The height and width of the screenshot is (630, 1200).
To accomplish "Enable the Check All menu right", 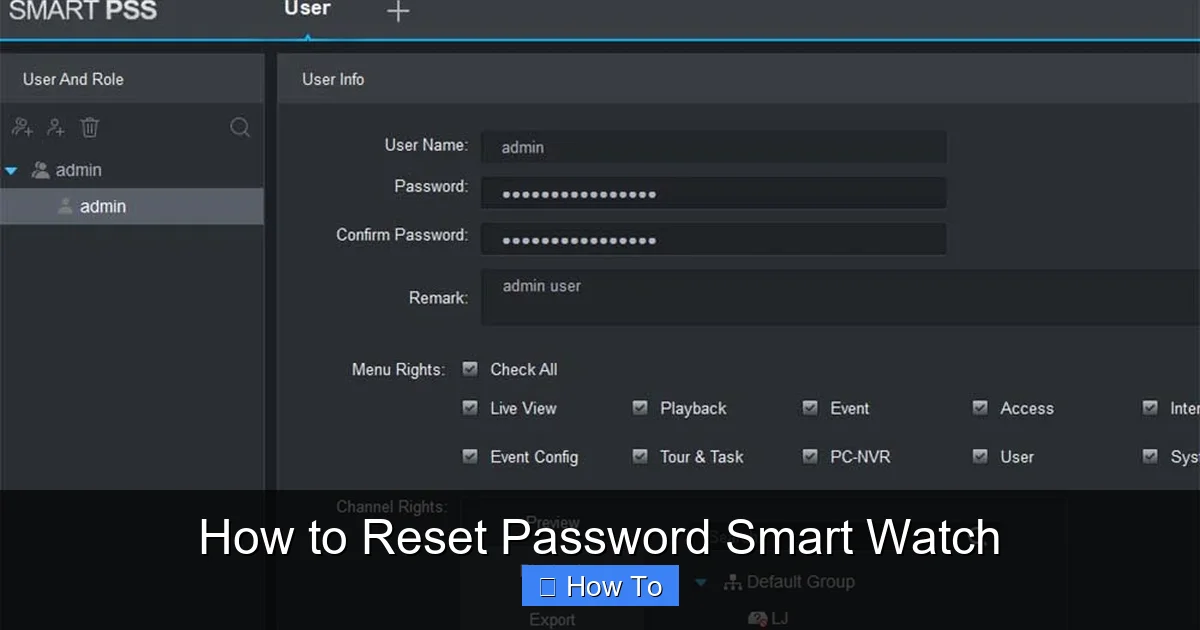I will click(x=470, y=368).
